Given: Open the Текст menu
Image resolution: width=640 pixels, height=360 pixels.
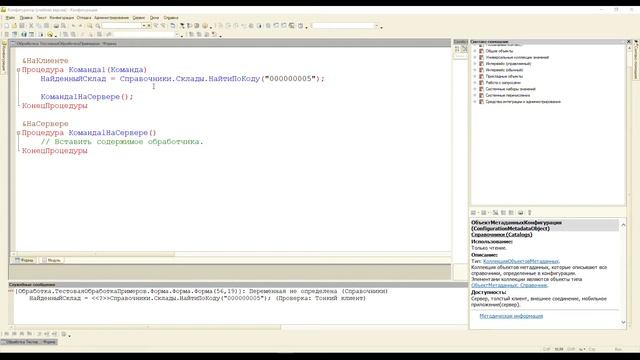Looking at the screenshot, I should [42, 18].
